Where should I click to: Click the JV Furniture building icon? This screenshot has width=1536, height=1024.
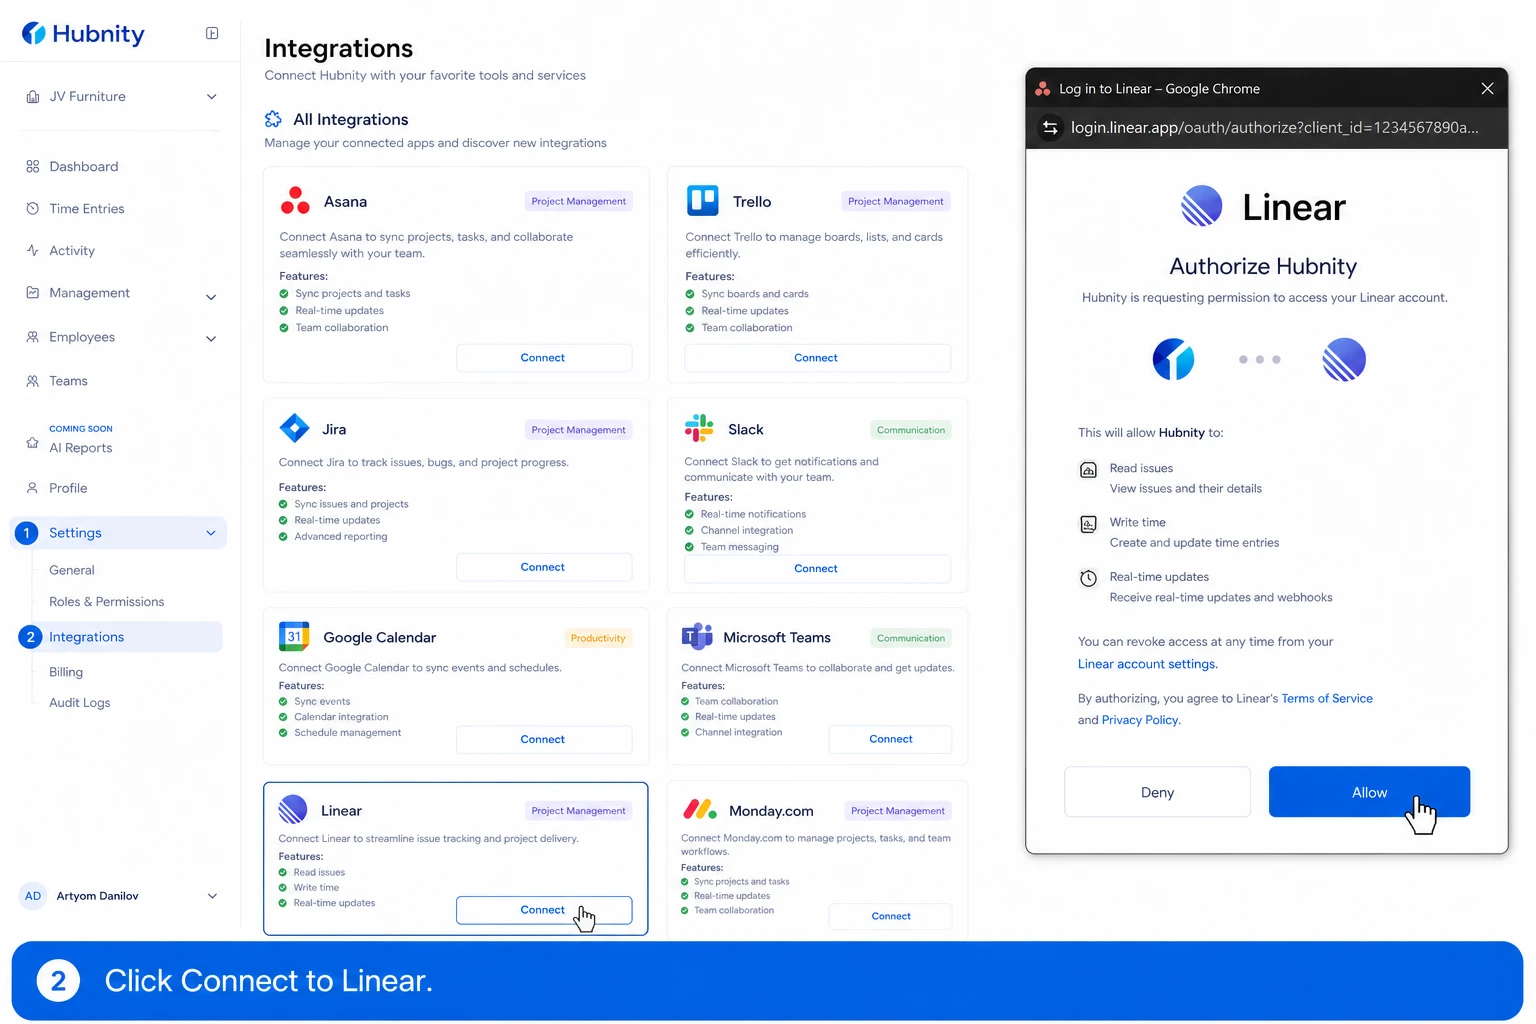click(33, 96)
